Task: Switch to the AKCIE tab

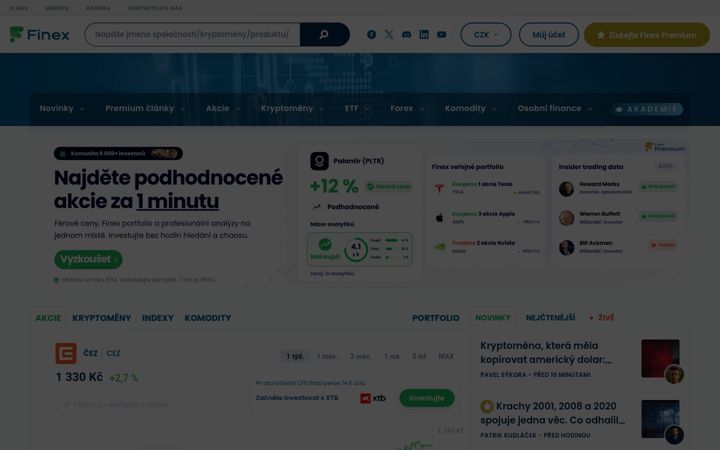Action: (48, 318)
